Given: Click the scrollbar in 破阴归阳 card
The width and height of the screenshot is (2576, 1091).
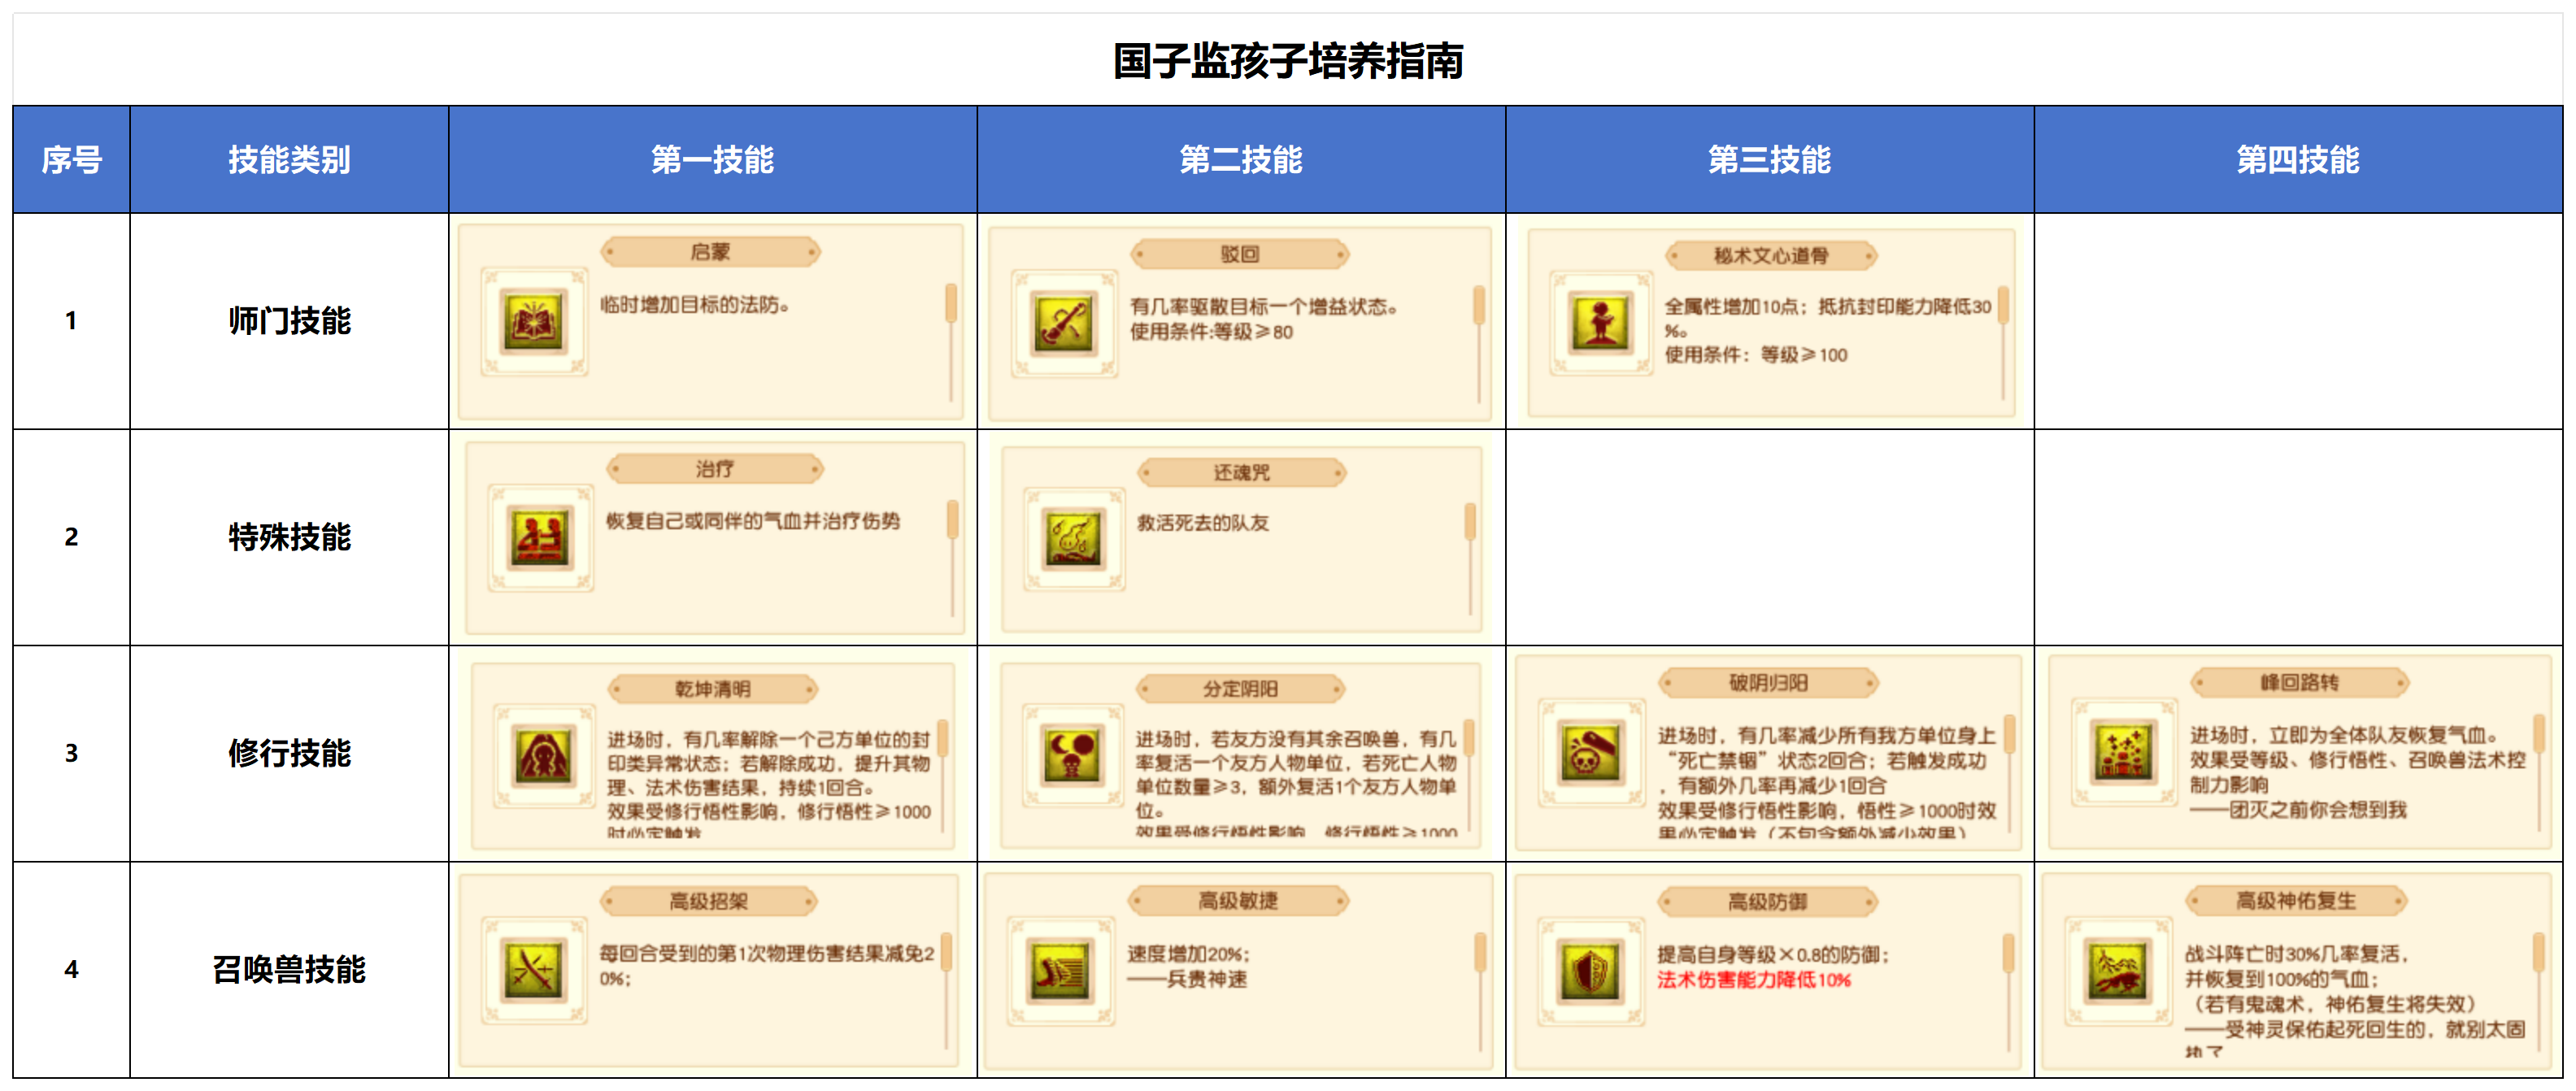Looking at the screenshot, I should point(2009,735).
